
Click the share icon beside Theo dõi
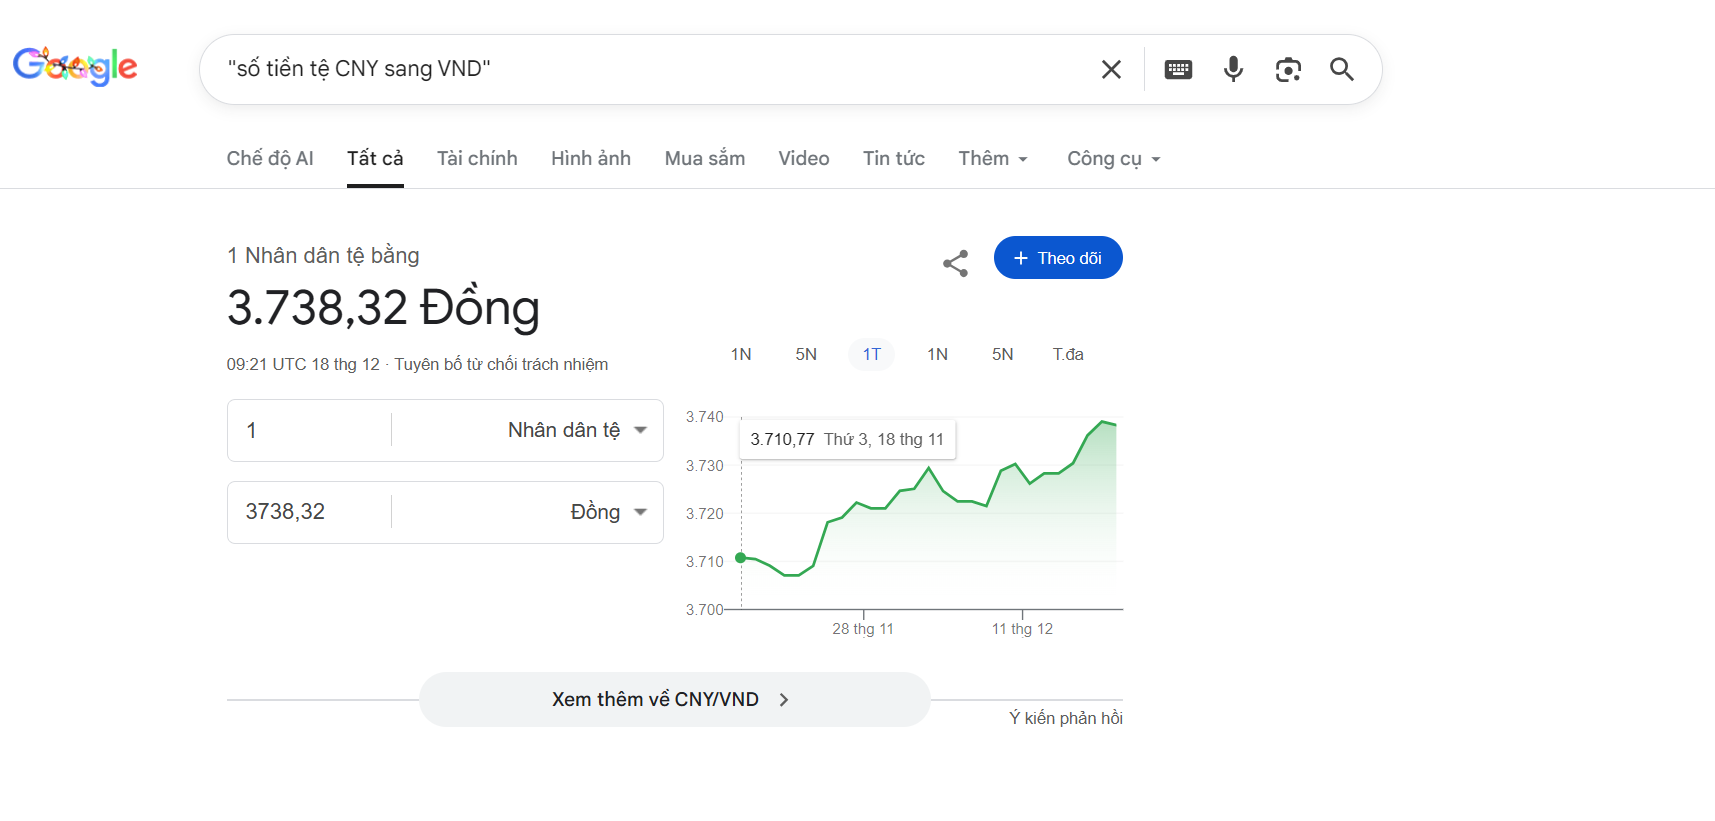(x=955, y=263)
